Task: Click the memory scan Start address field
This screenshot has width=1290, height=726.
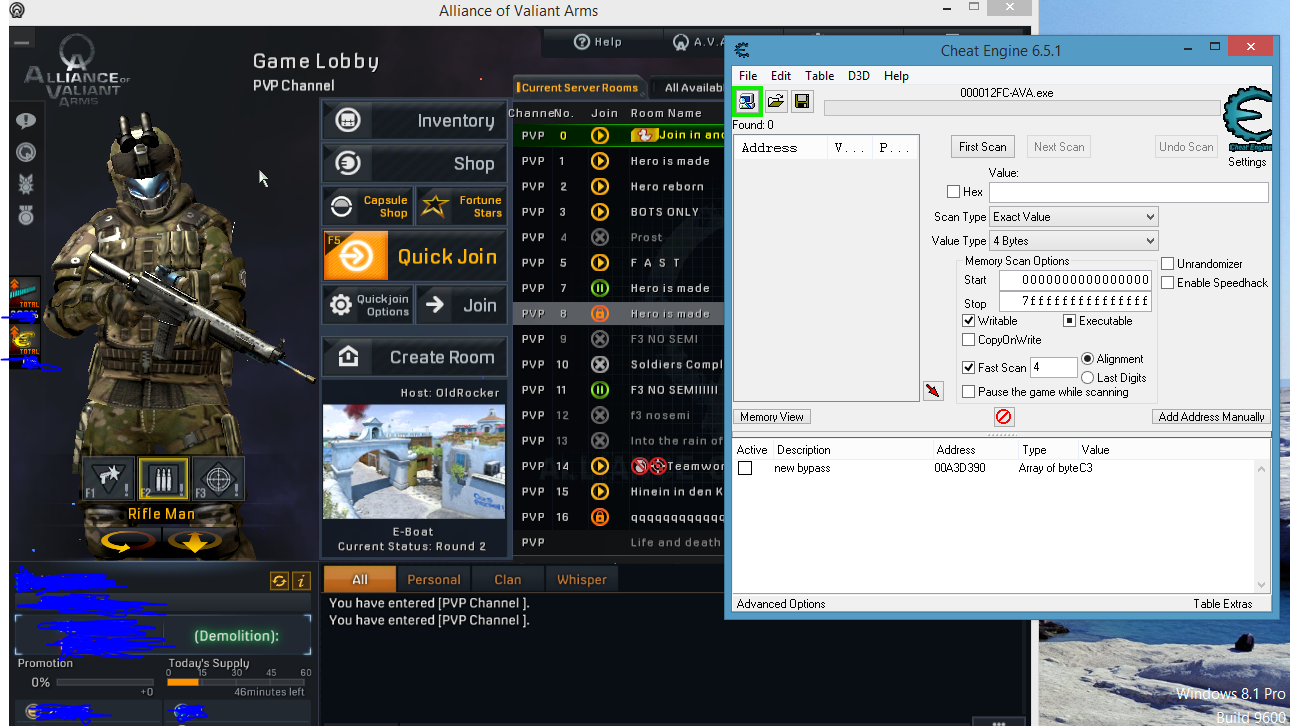Action: click(x=1075, y=280)
